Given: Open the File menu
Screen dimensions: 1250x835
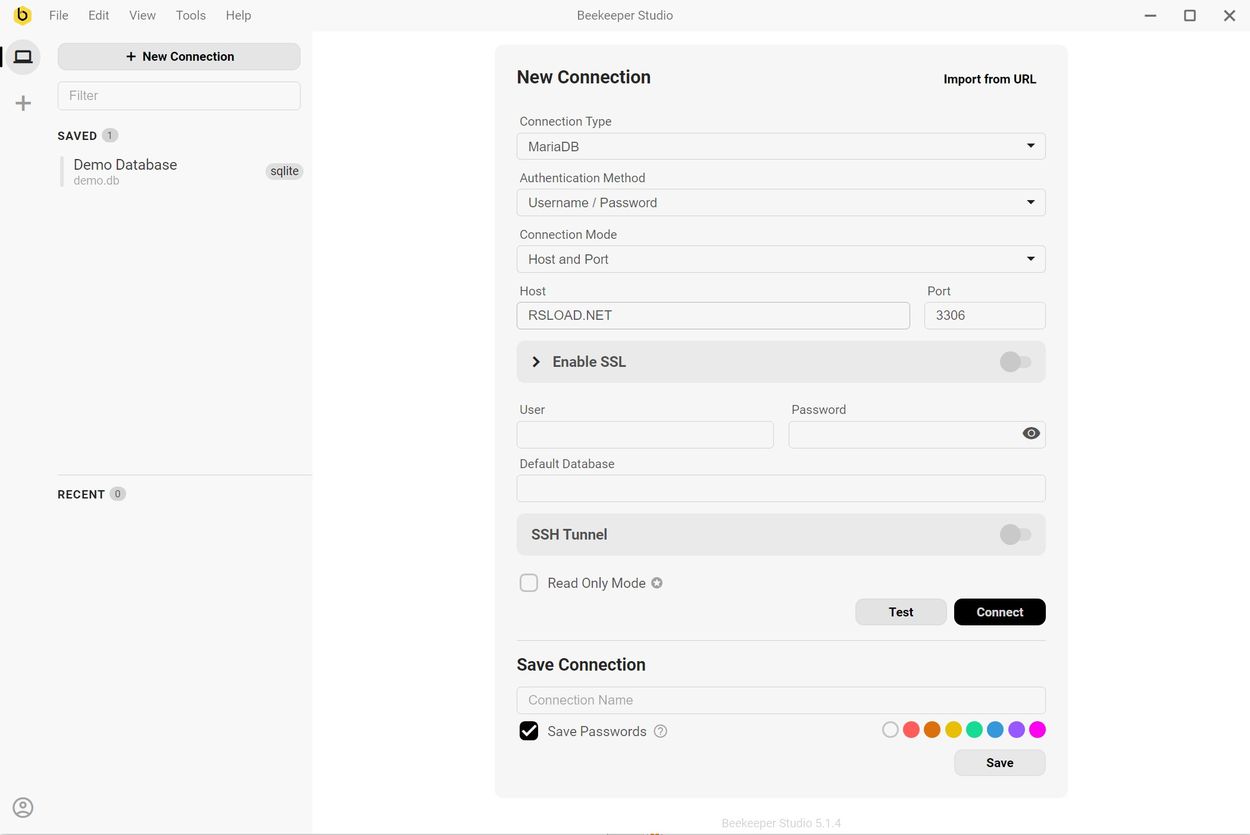Looking at the screenshot, I should point(59,15).
